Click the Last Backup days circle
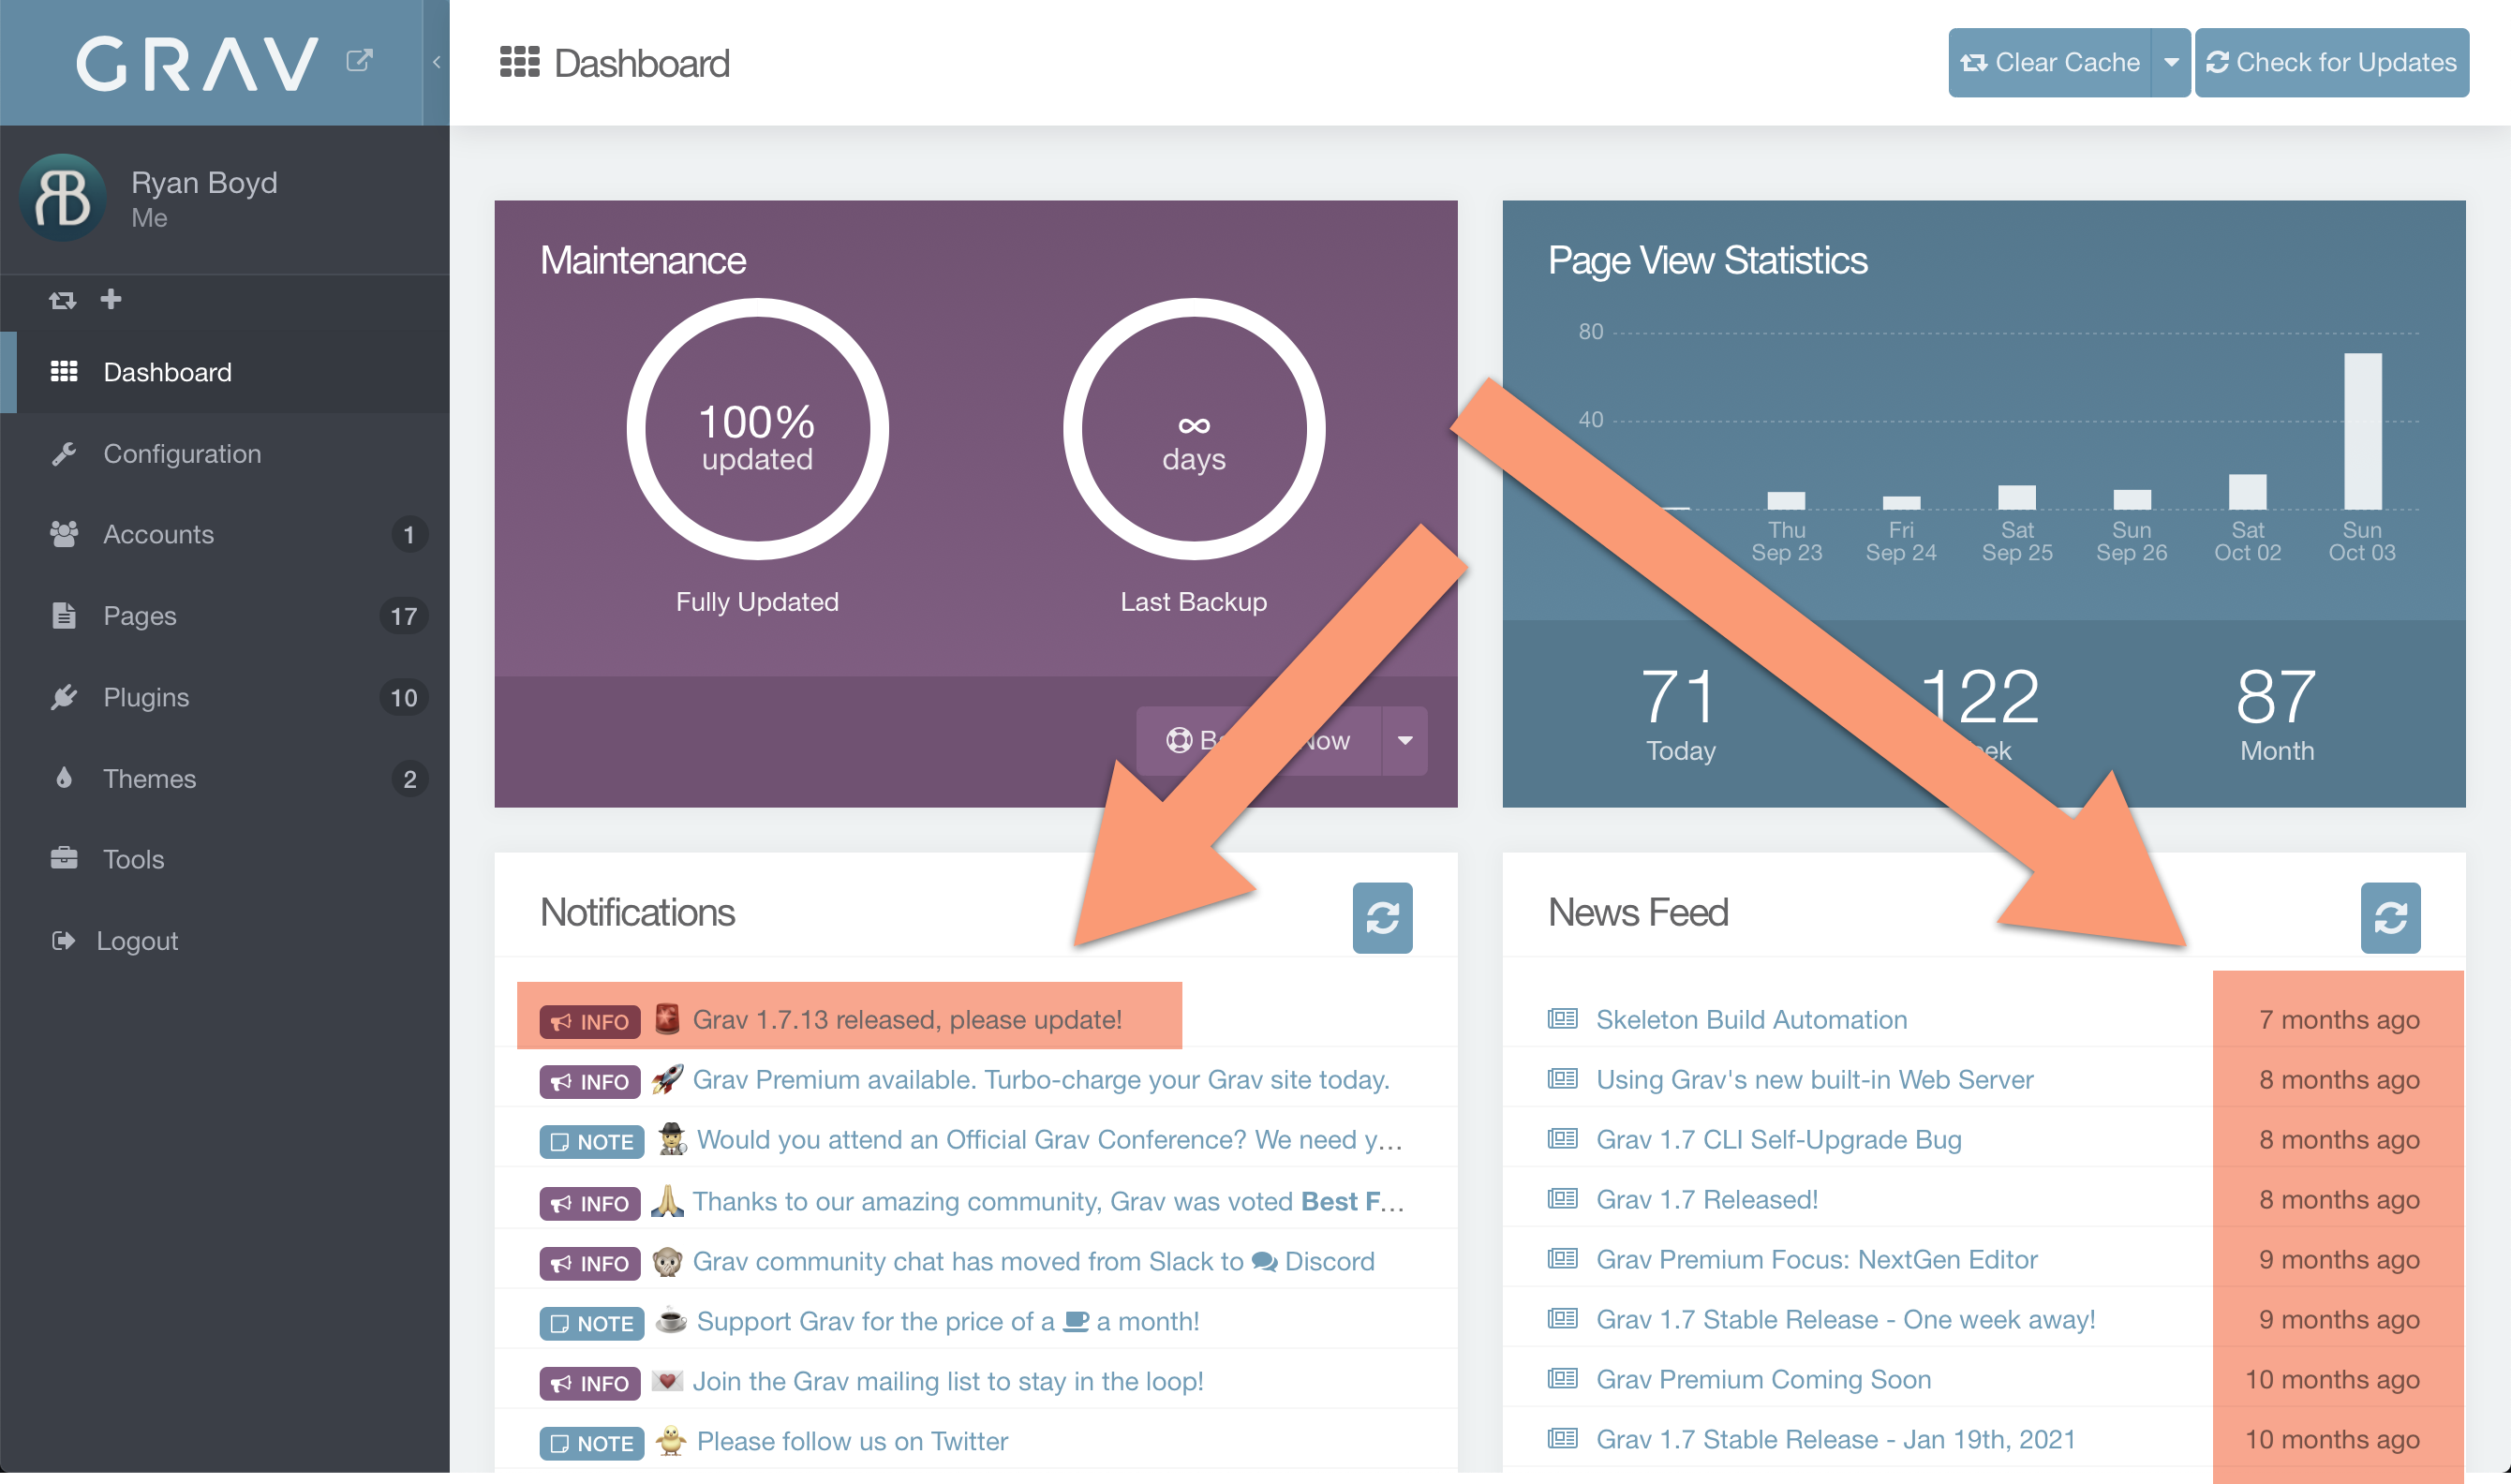This screenshot has width=2511, height=1484. [1194, 429]
